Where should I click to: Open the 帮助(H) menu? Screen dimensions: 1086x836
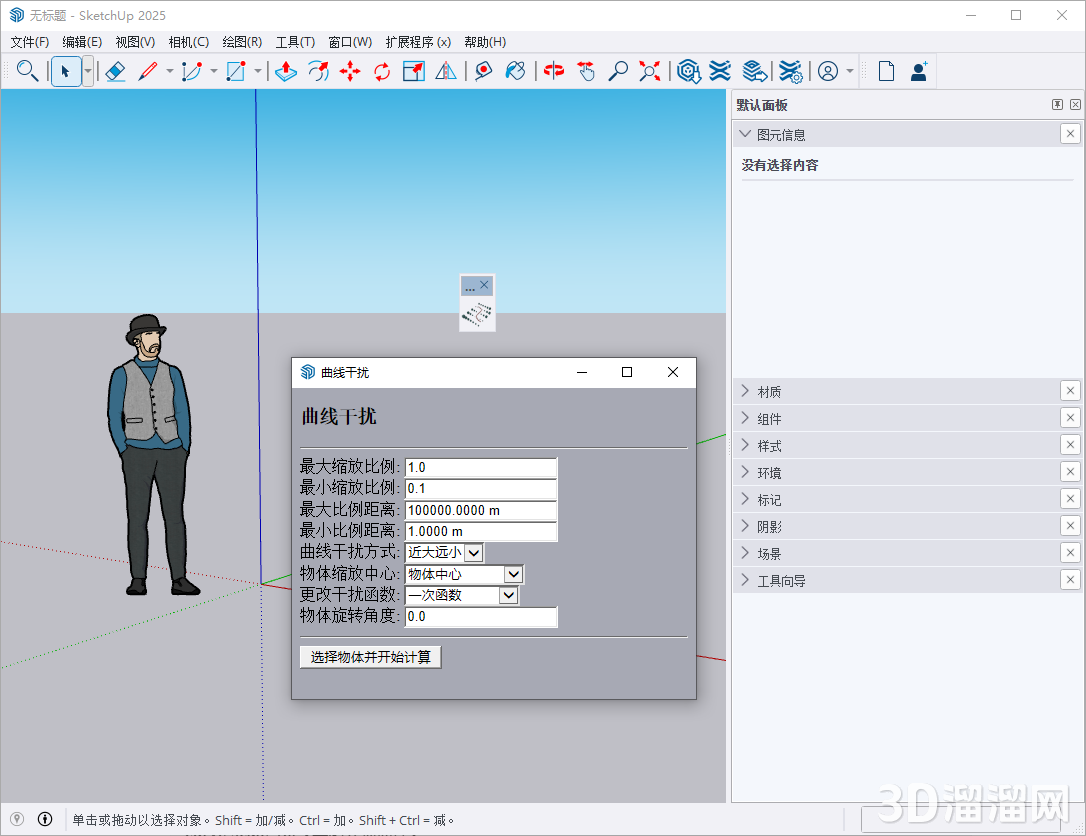click(485, 42)
